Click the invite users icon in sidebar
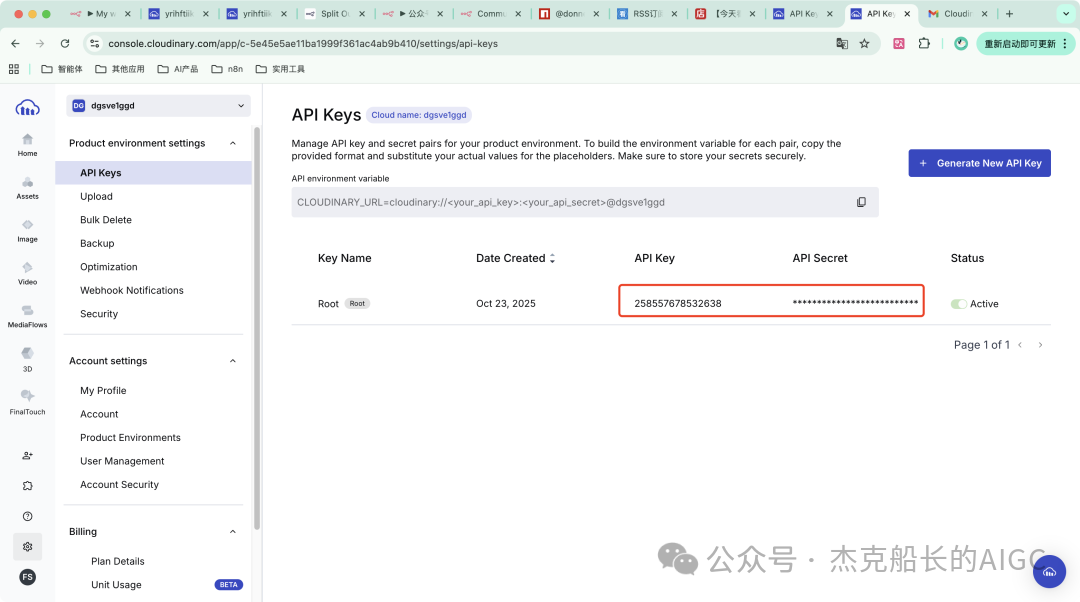 (x=28, y=455)
